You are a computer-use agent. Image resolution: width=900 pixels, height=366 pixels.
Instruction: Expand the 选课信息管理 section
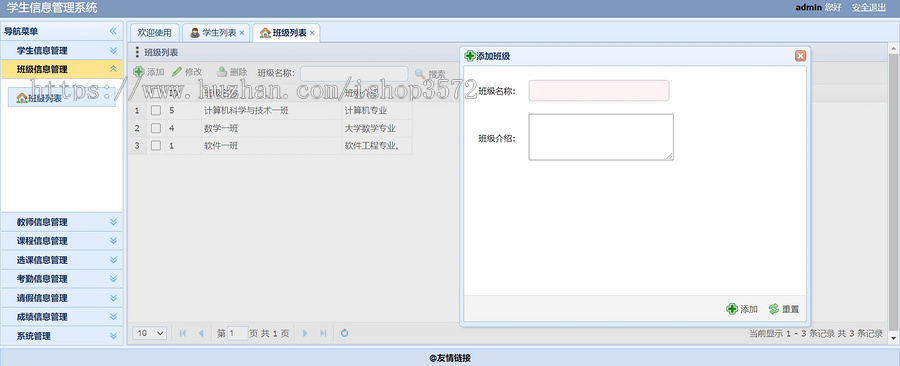point(113,260)
